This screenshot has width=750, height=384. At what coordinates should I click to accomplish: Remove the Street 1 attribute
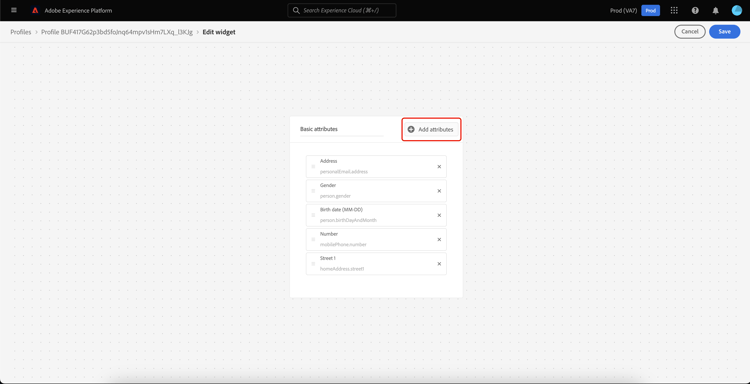pyautogui.click(x=439, y=263)
